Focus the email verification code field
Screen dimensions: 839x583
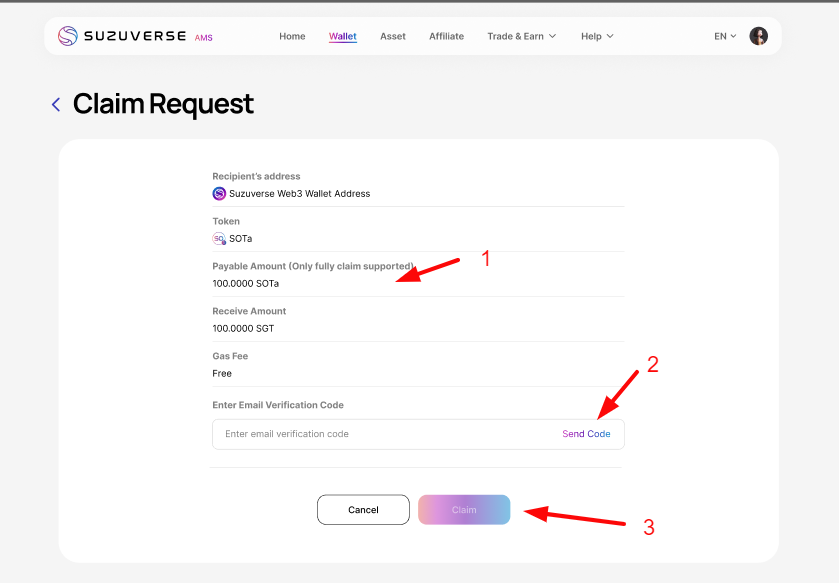tap(380, 434)
